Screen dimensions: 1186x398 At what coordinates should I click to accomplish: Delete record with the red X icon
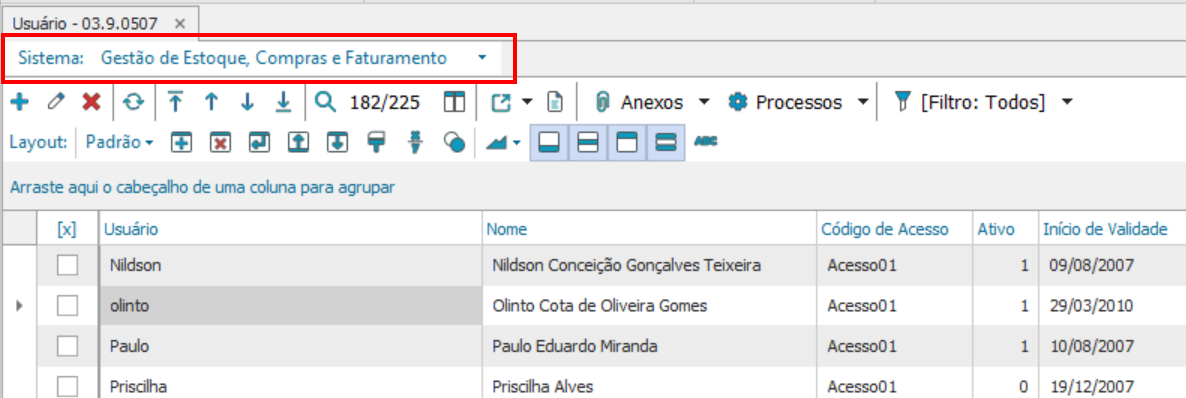pos(92,102)
